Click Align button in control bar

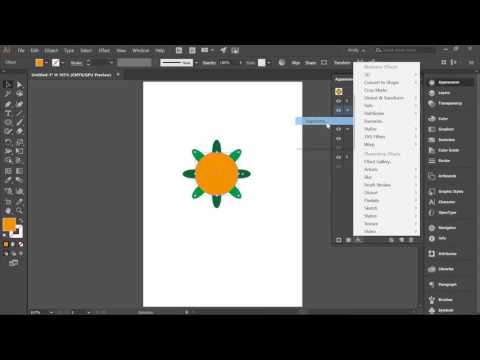[x=296, y=63]
